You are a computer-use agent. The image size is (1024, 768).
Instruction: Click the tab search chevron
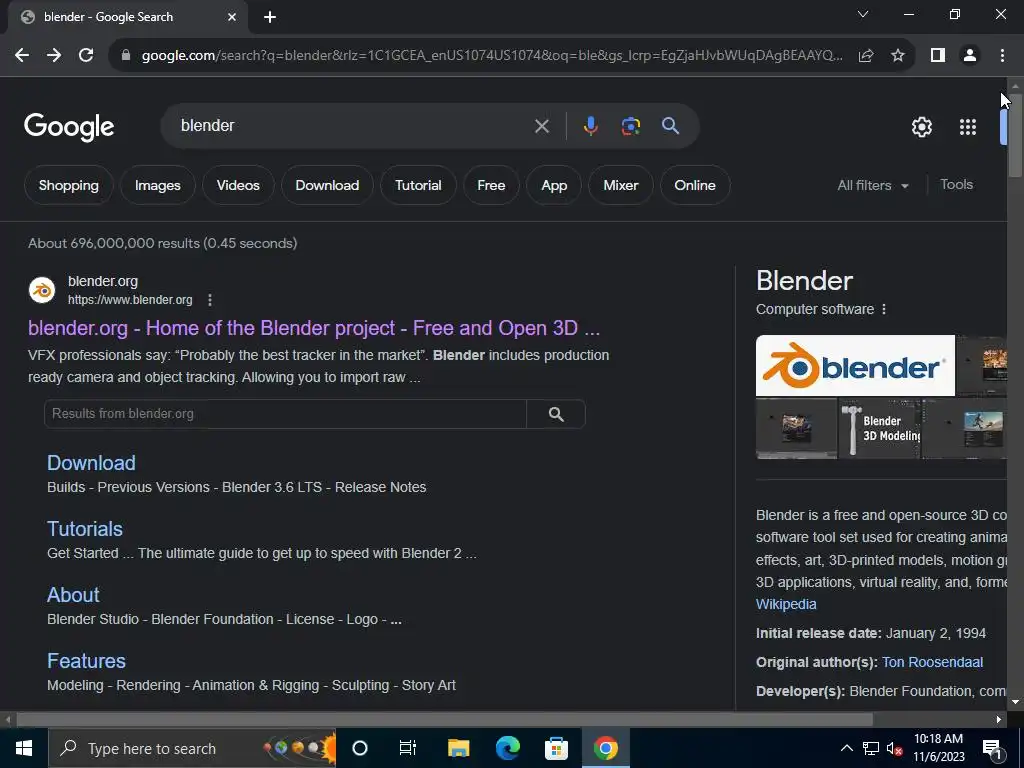[x=863, y=14]
